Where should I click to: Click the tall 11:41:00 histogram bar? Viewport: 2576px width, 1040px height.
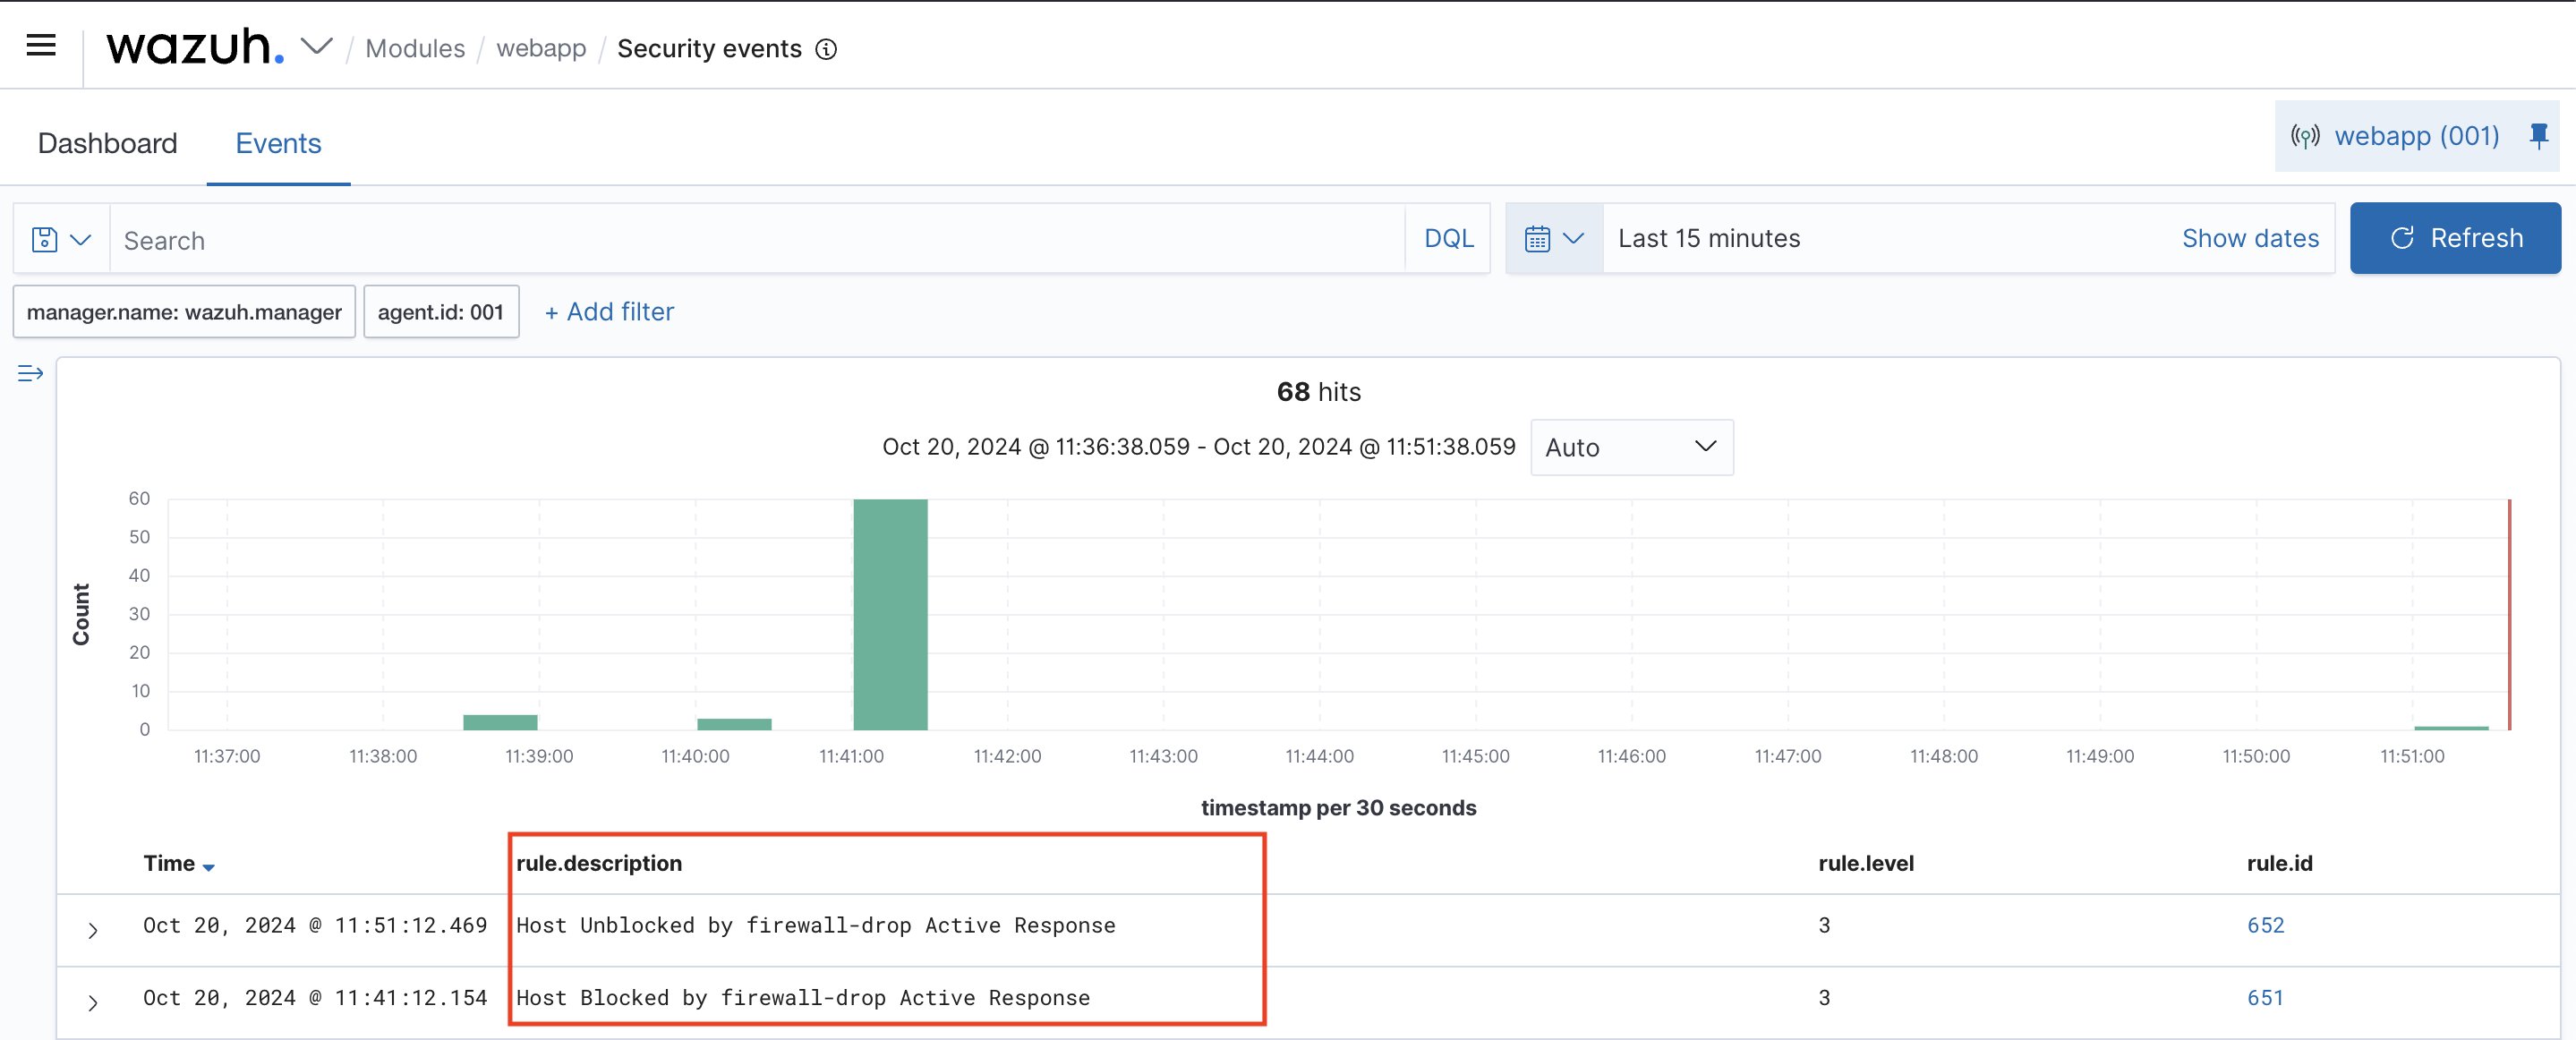click(890, 615)
